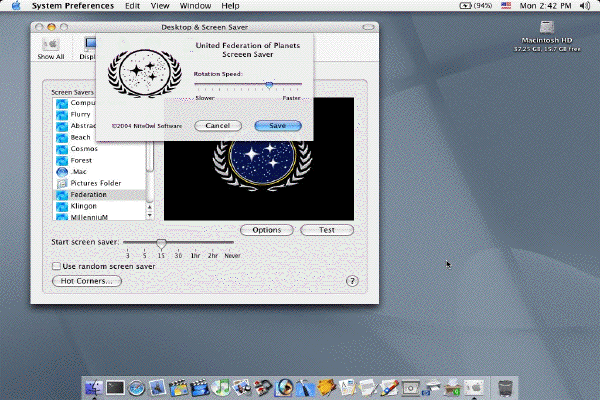Image resolution: width=600 pixels, height=400 pixels.
Task: Click the screen saver preview image
Action: tap(259, 180)
